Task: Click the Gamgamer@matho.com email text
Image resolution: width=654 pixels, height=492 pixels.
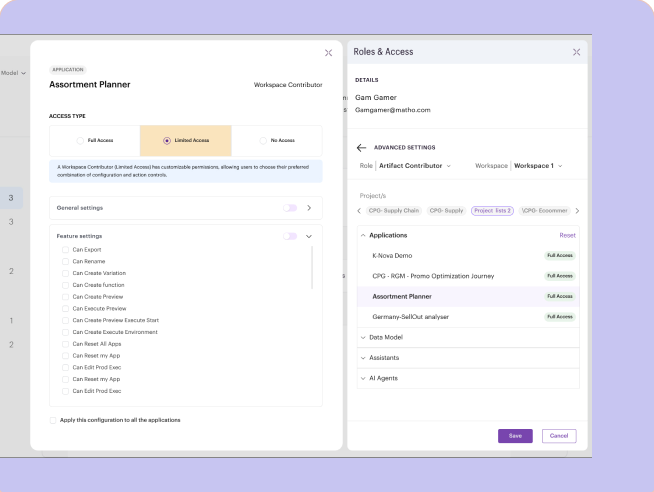Action: coord(392,110)
